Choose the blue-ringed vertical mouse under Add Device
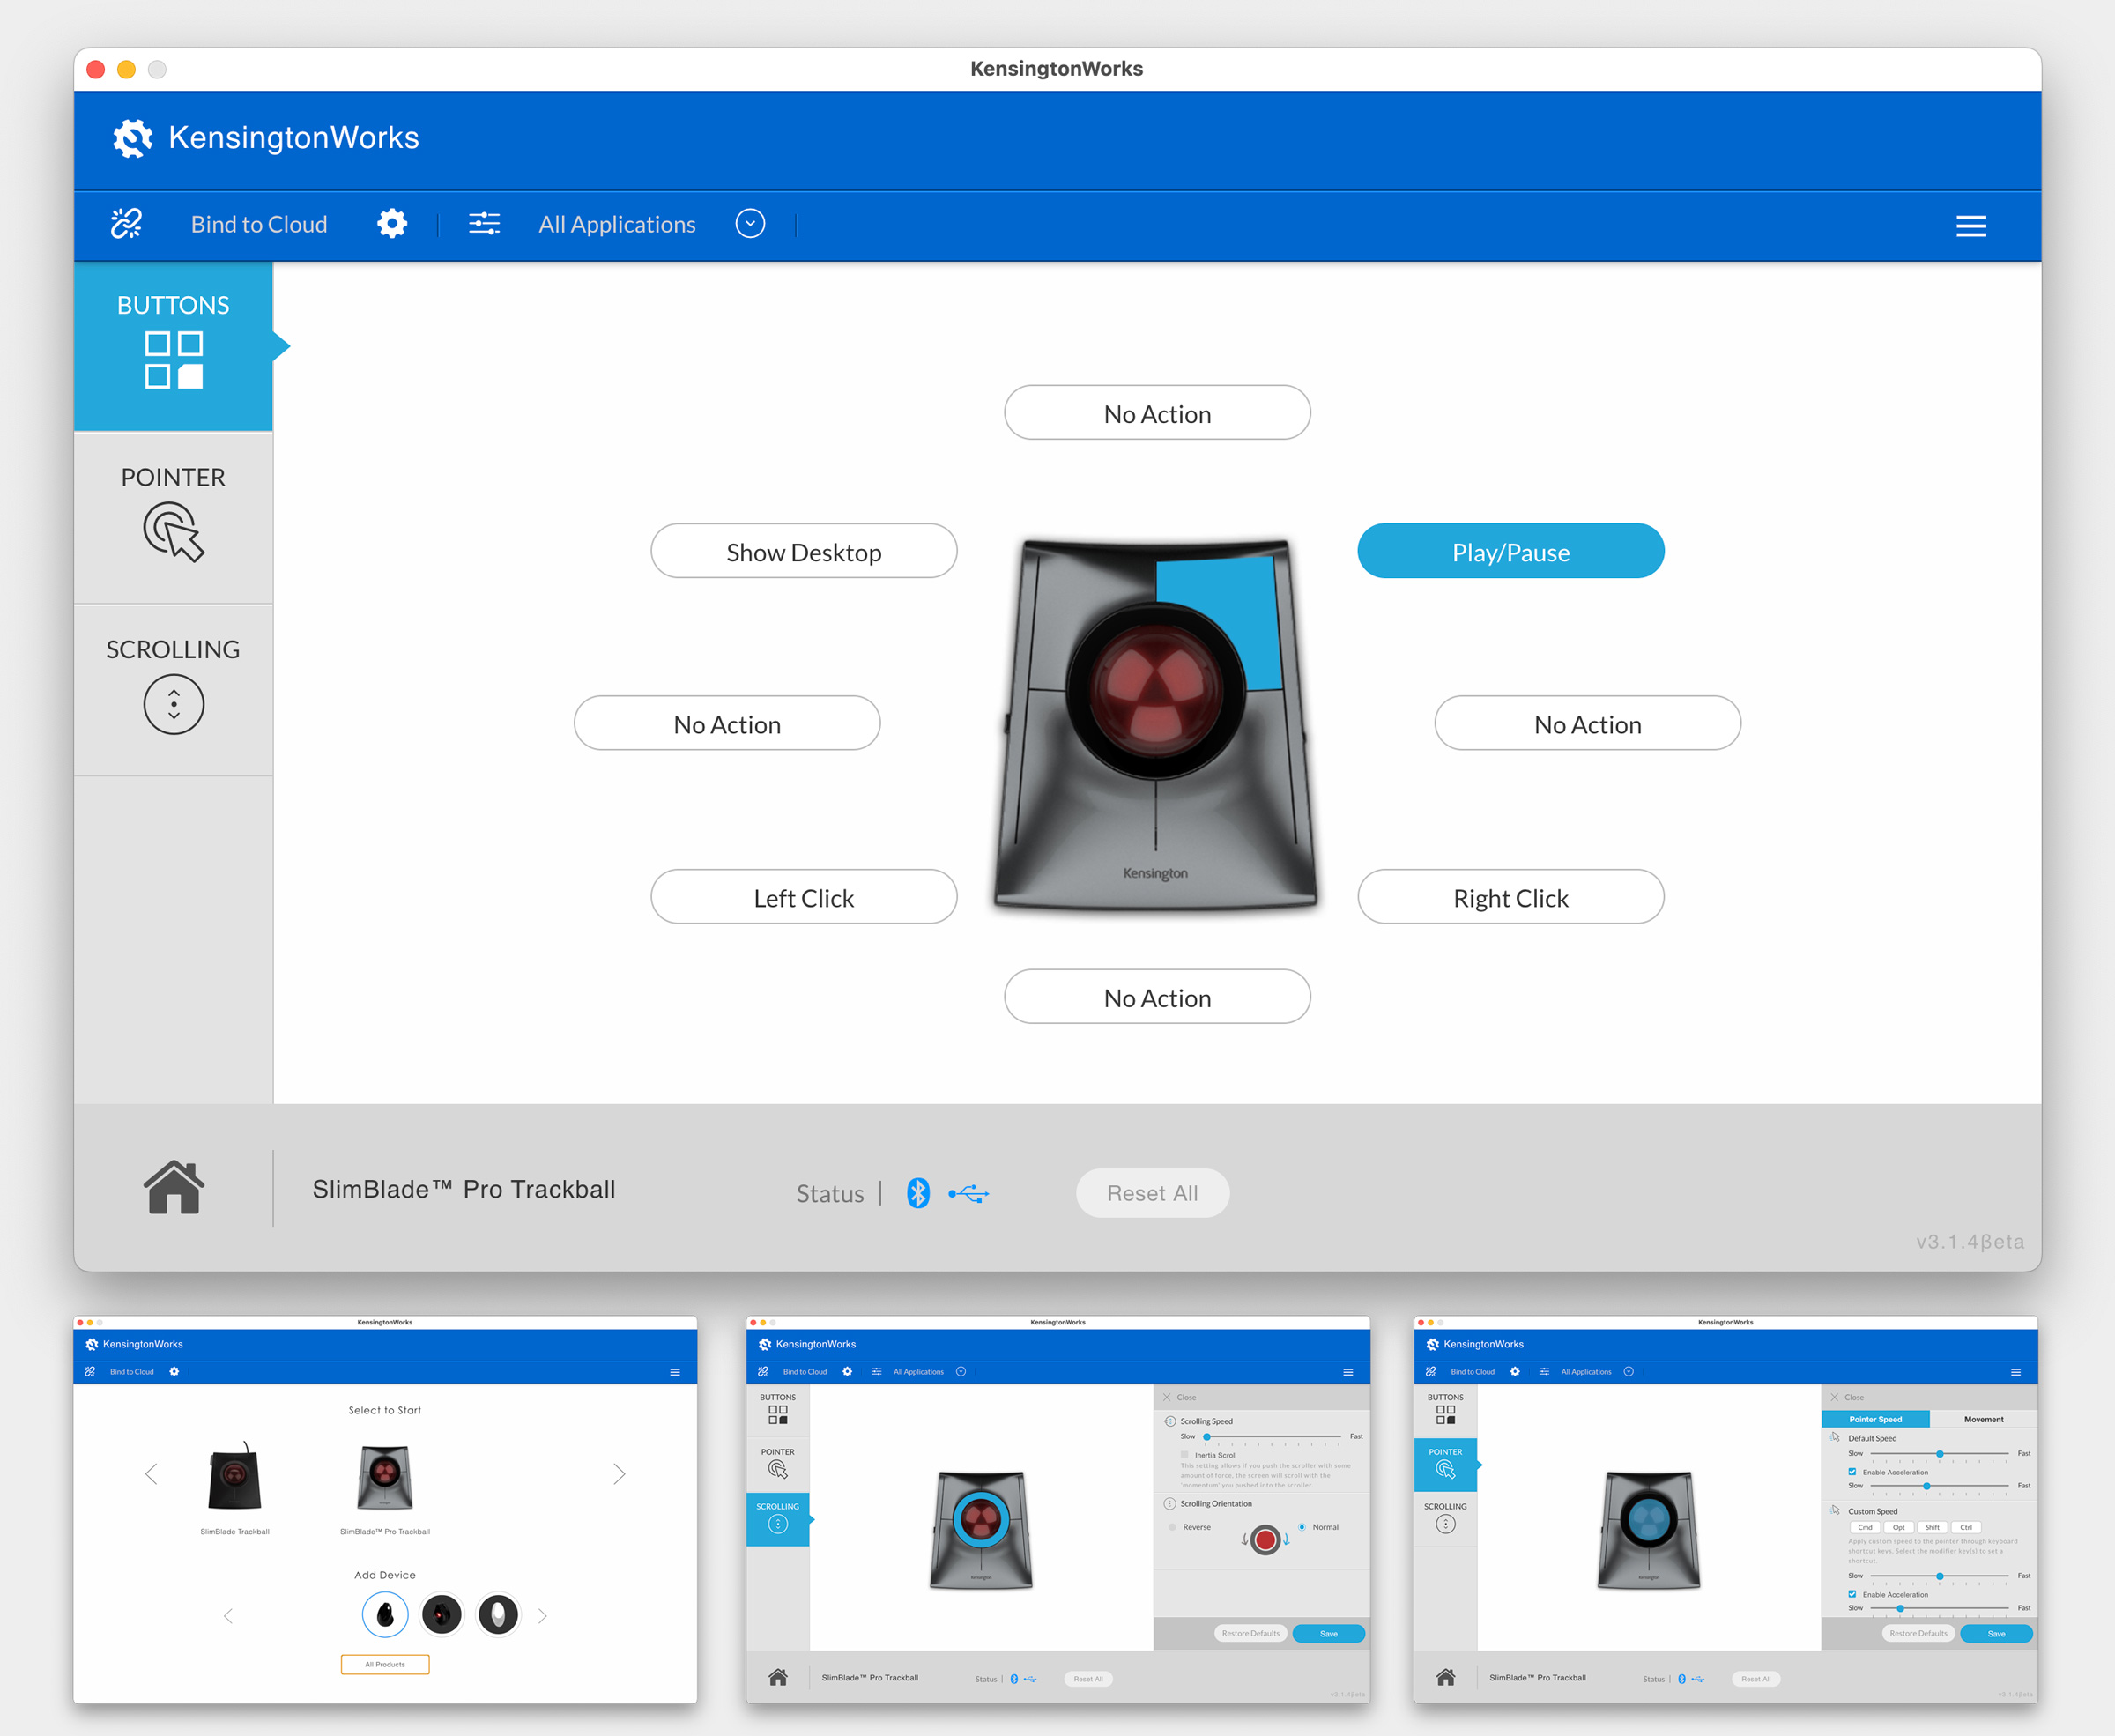 coord(385,1614)
